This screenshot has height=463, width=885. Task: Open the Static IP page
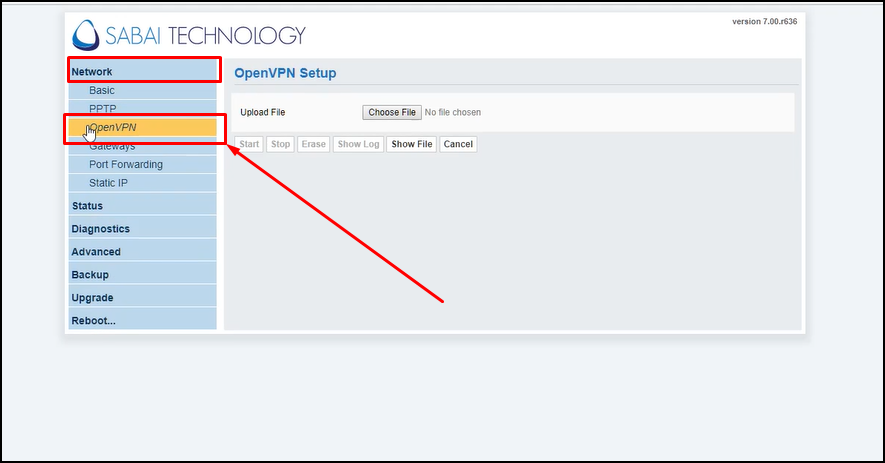click(108, 183)
